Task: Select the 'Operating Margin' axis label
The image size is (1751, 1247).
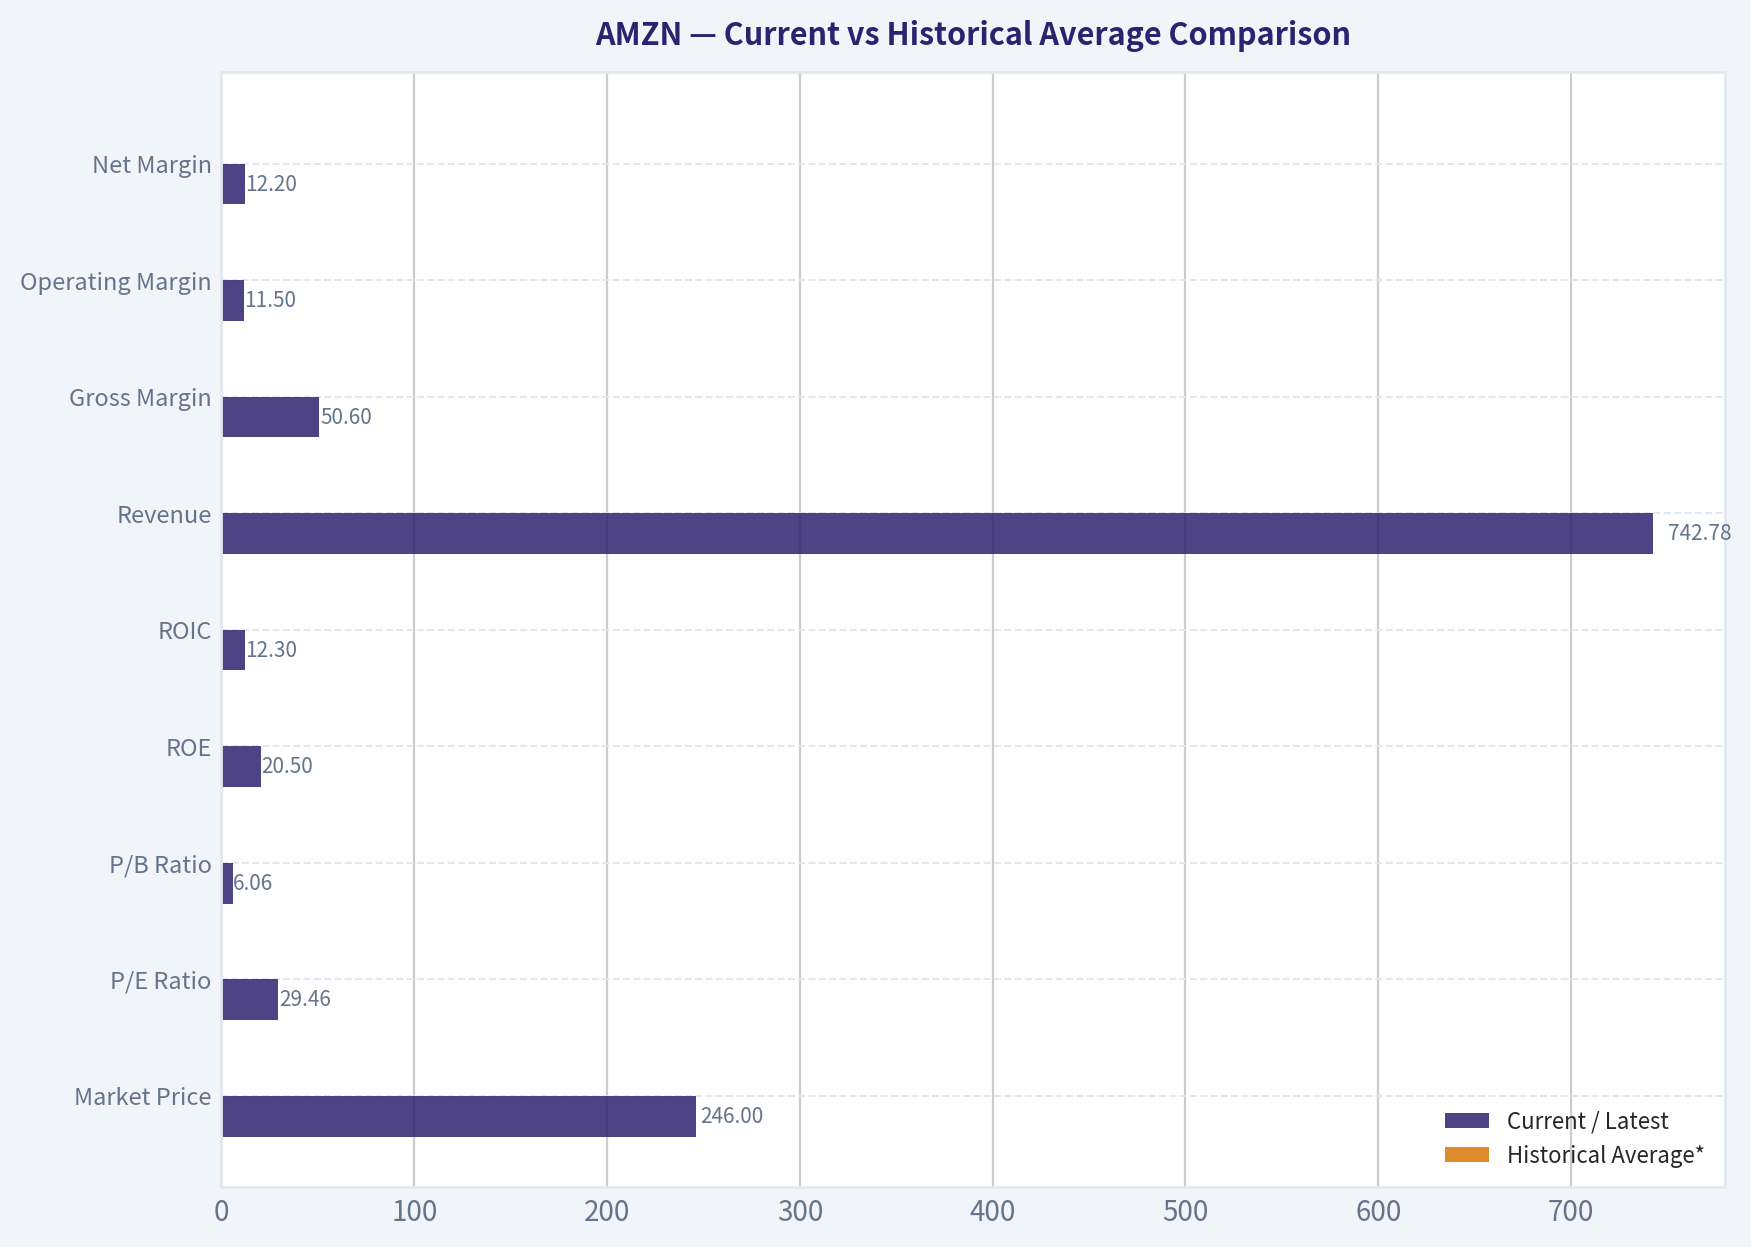Action: (x=116, y=281)
